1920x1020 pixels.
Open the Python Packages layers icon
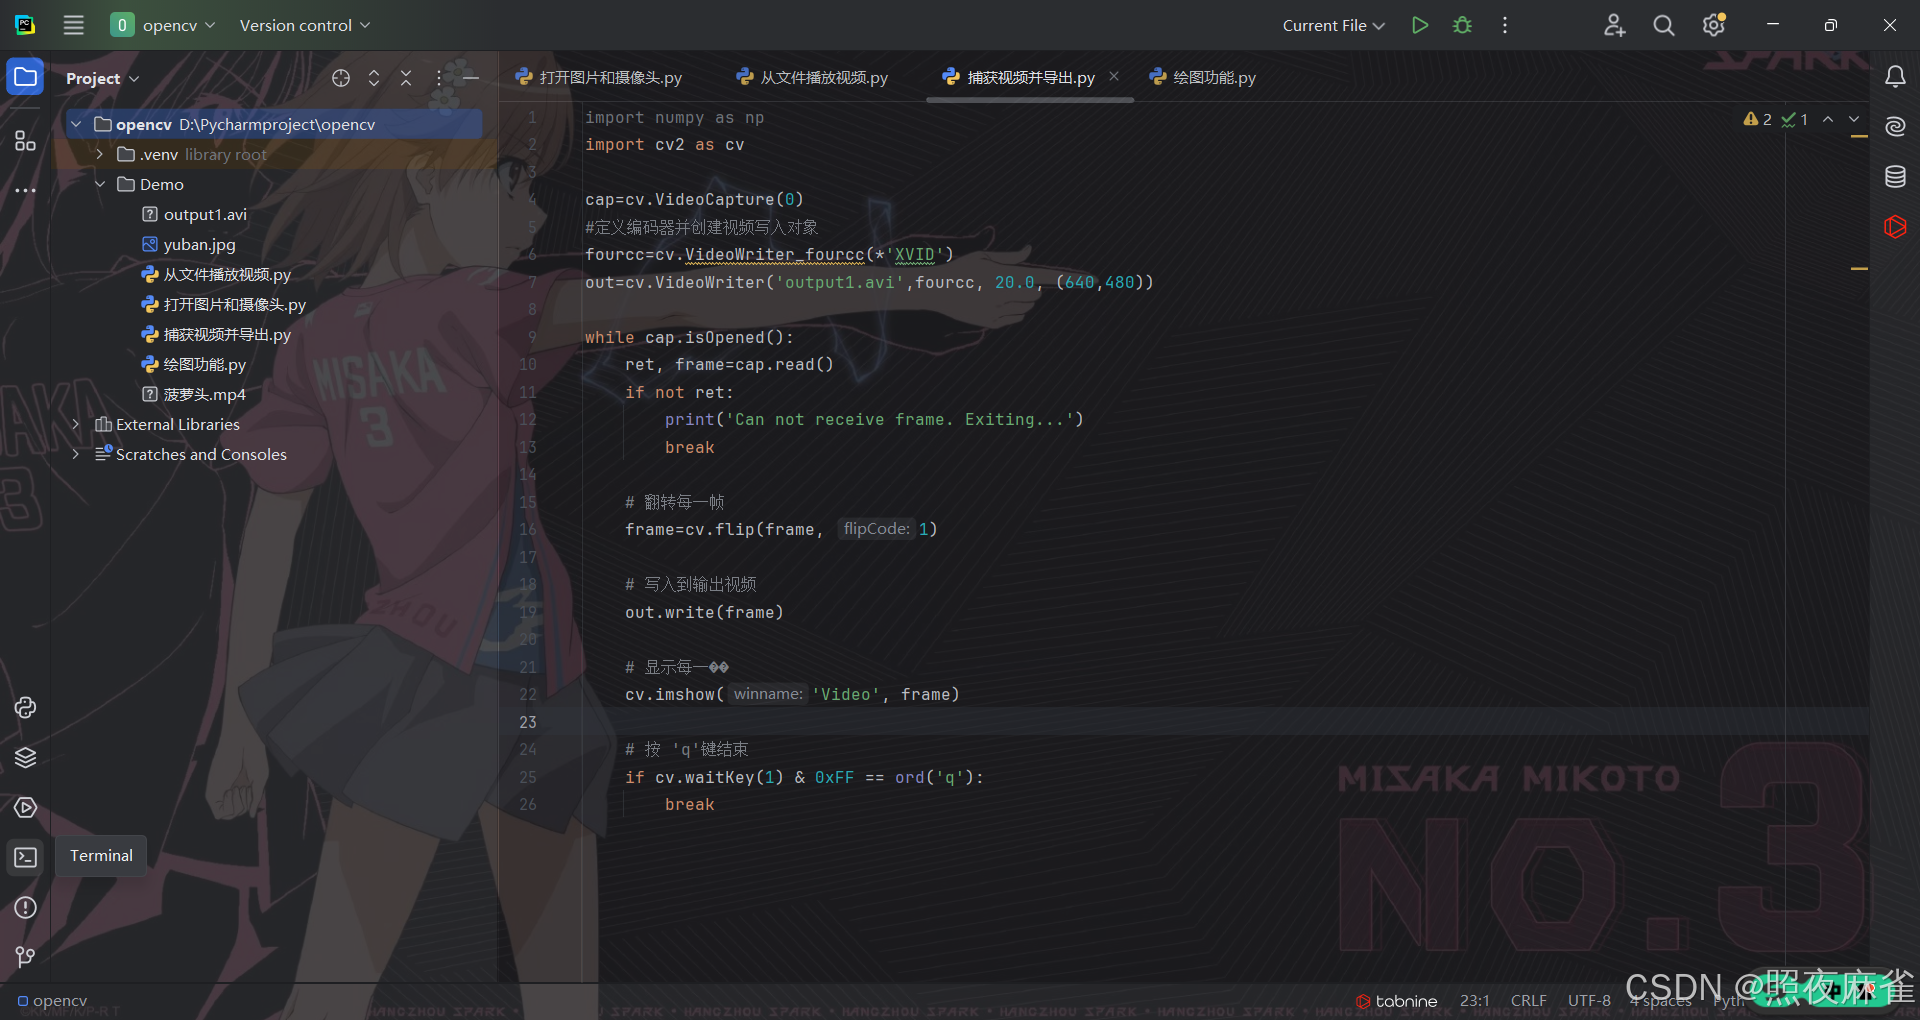[x=25, y=758]
